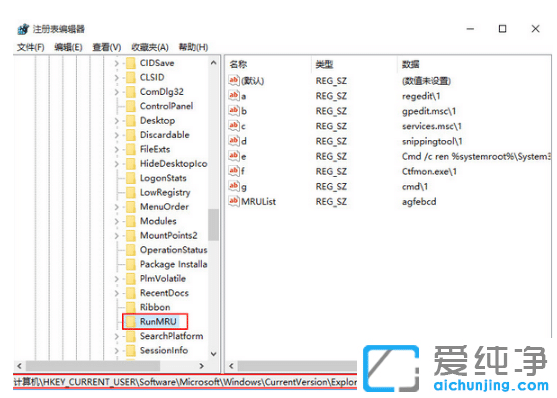Click the string value icon for (默认)
557x398 pixels.
tap(233, 80)
